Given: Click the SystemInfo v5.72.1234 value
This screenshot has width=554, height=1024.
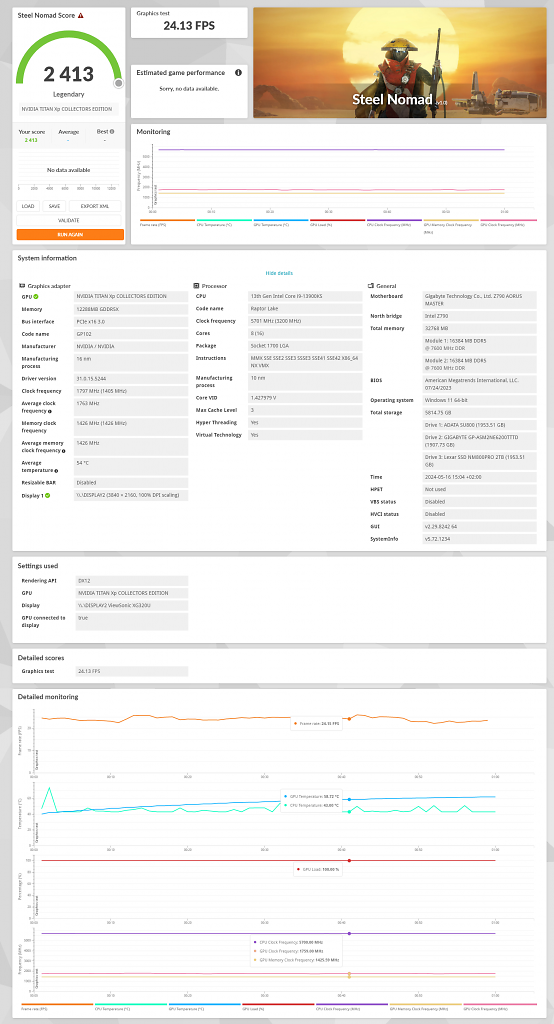Looking at the screenshot, I should coord(480,539).
